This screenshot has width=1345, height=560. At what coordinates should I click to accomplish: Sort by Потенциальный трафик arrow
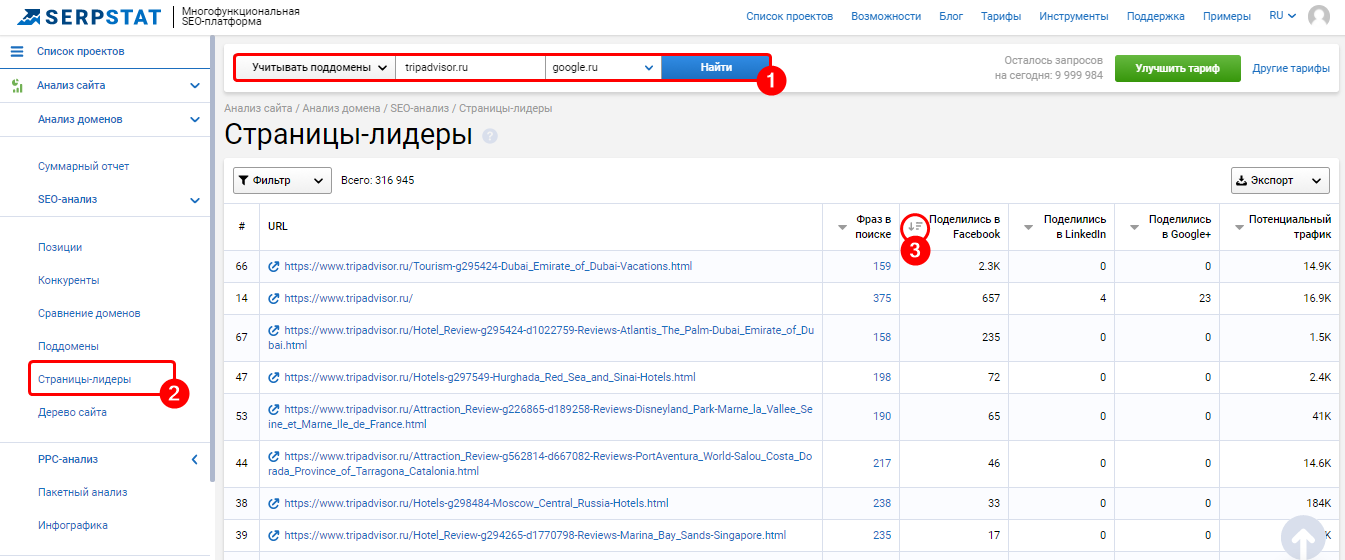point(1239,227)
